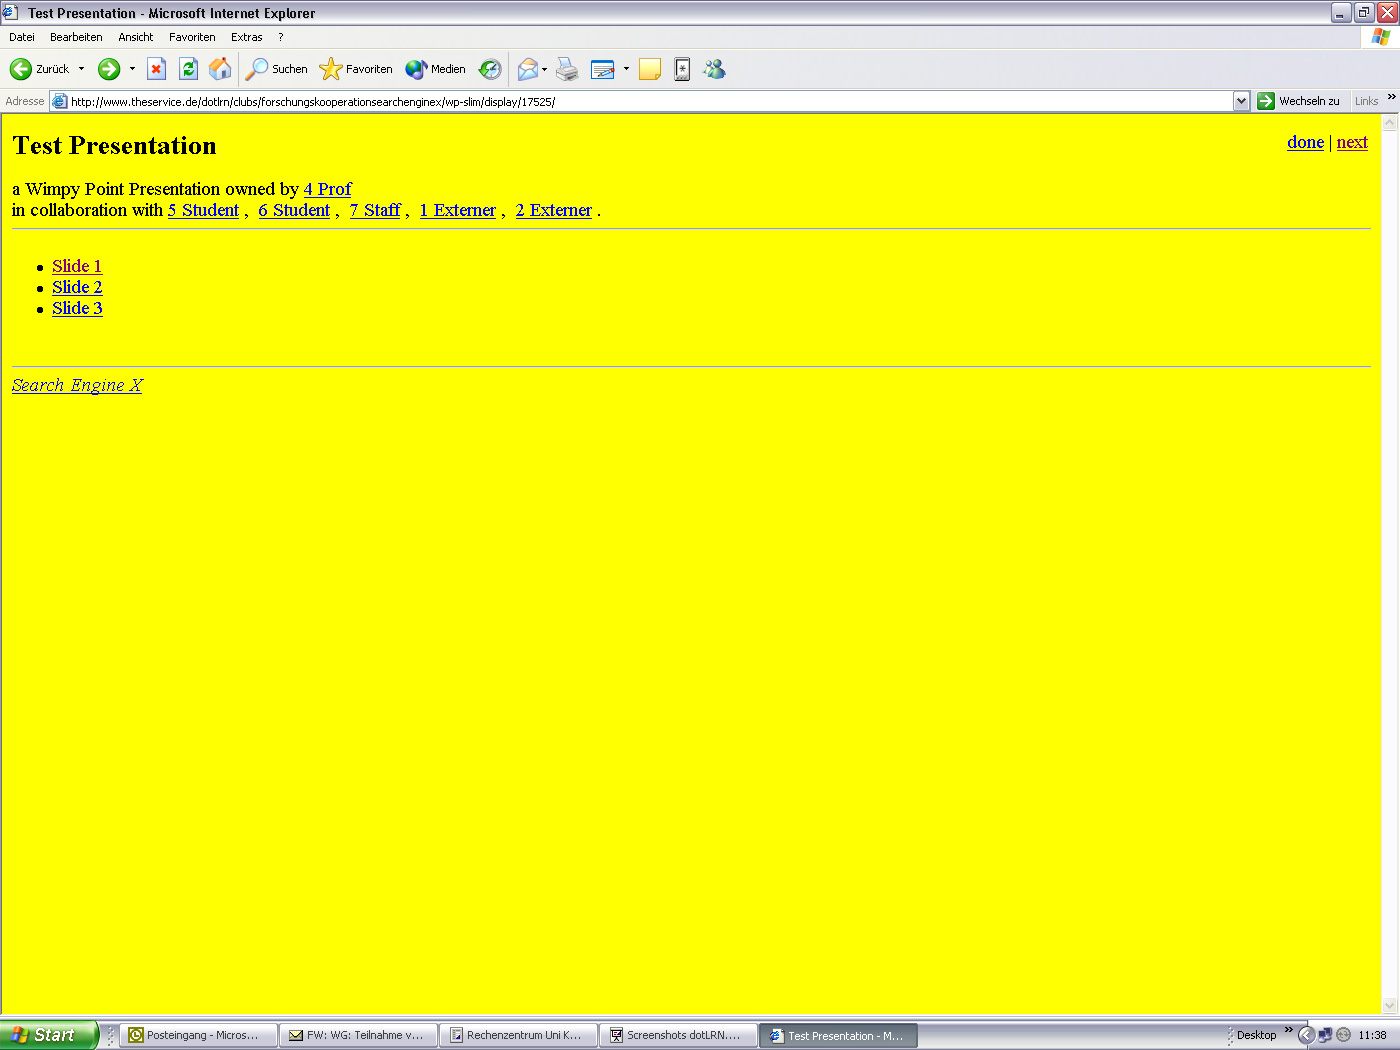
Task: Refresh the page with the Refresh icon
Action: (188, 69)
